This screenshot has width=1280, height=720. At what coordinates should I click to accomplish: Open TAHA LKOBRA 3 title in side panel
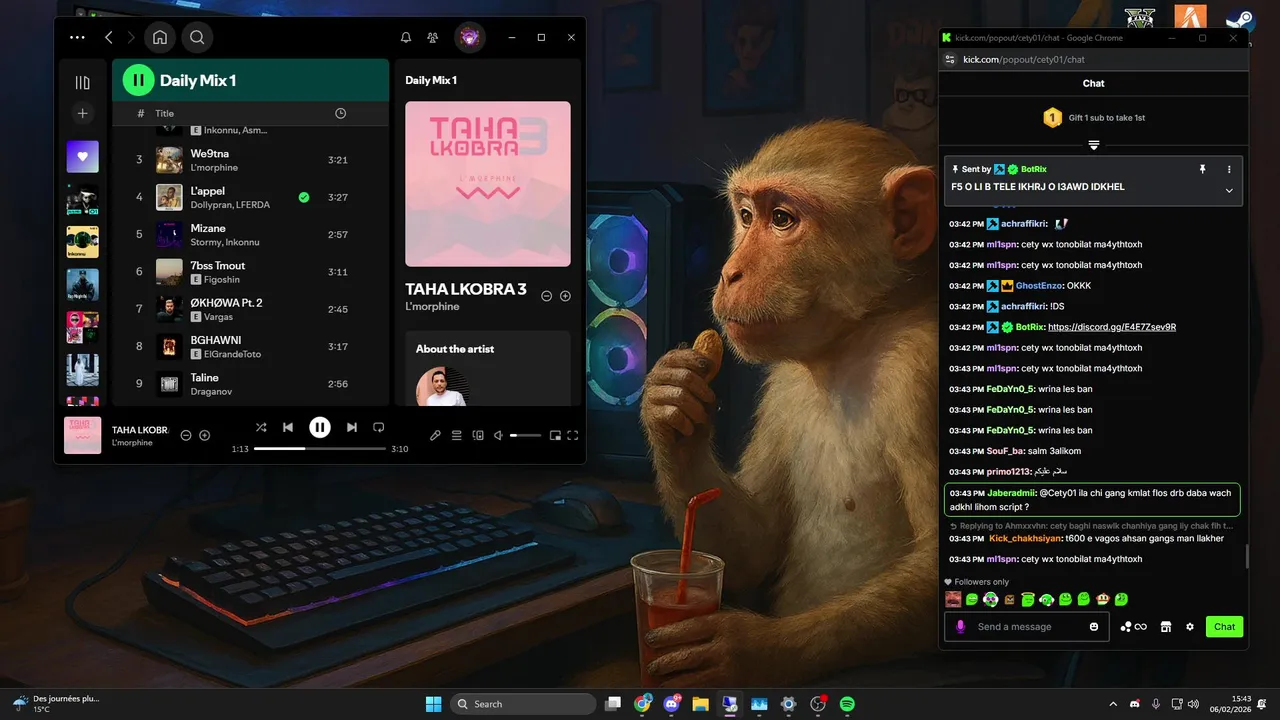pos(465,290)
